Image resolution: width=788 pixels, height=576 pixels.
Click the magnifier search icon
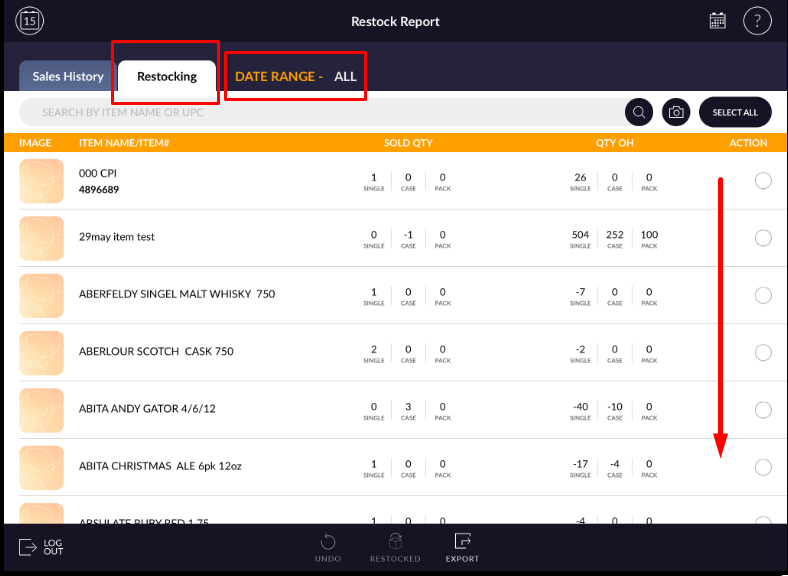click(x=639, y=112)
